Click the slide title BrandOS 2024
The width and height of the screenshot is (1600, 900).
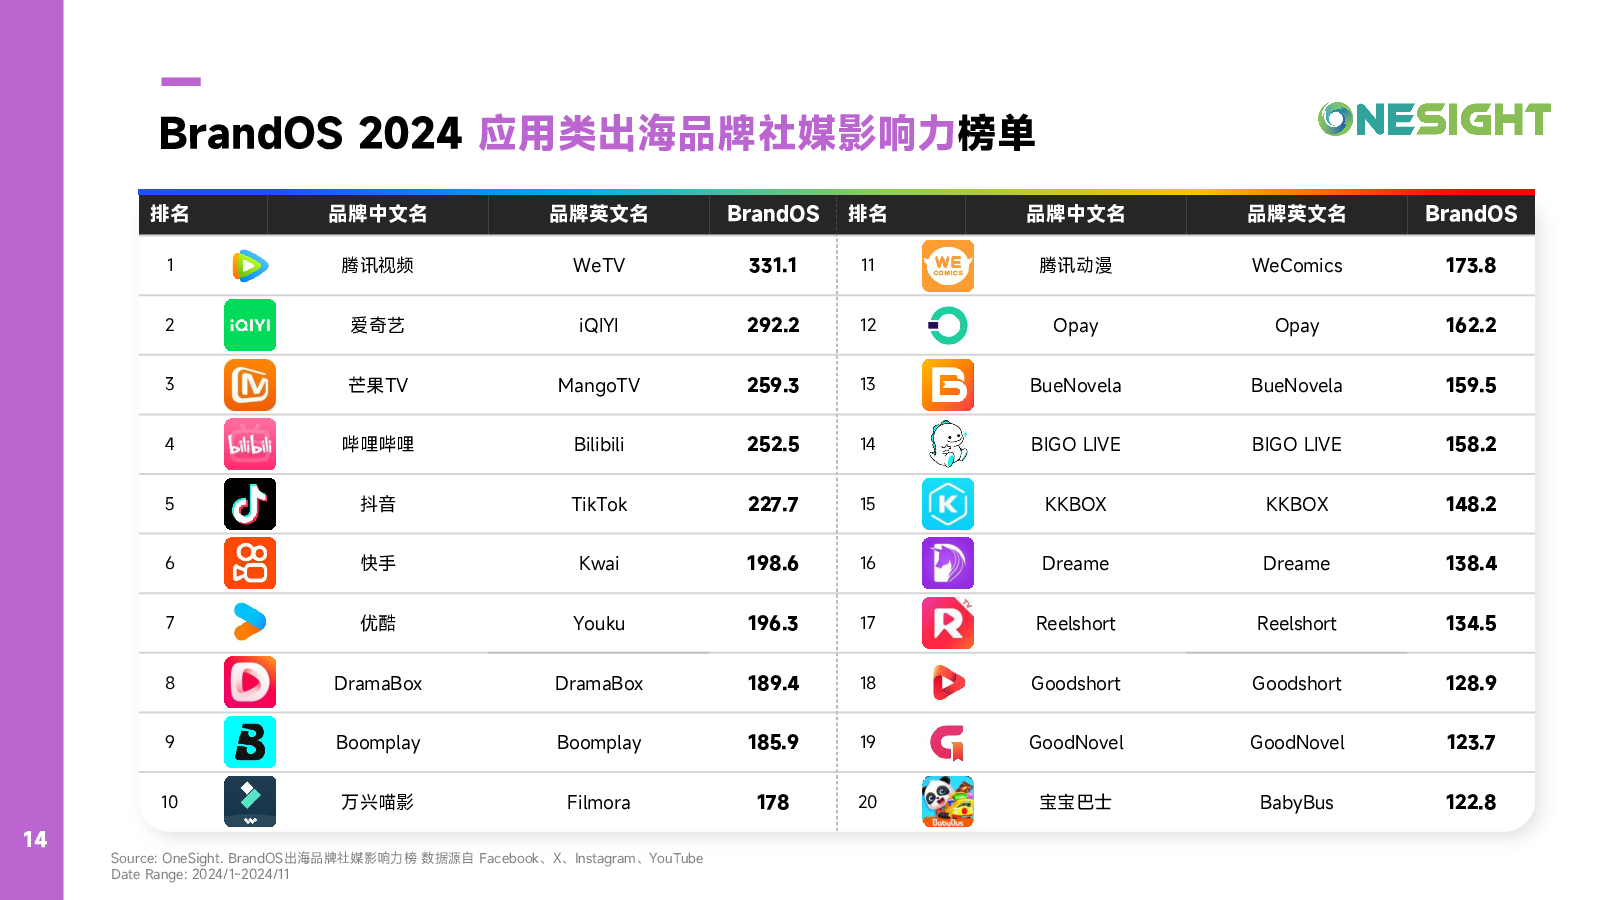(310, 133)
